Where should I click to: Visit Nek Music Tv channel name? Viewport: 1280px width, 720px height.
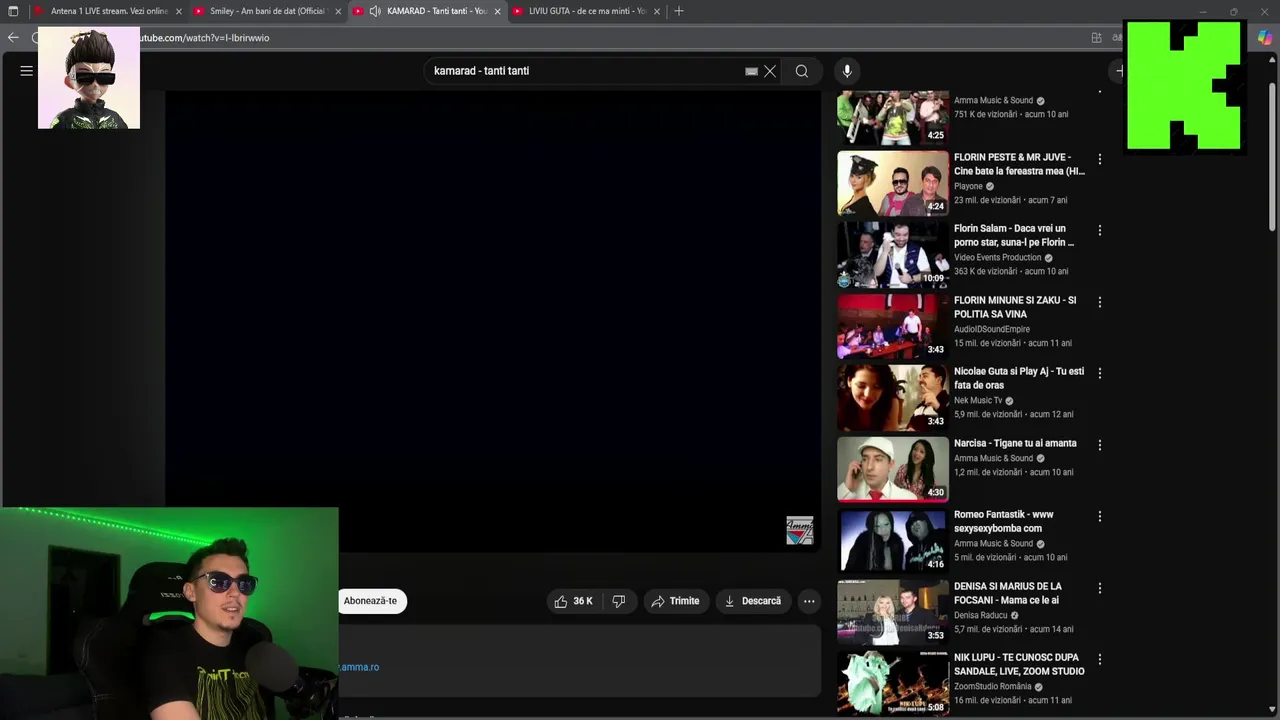(978, 400)
